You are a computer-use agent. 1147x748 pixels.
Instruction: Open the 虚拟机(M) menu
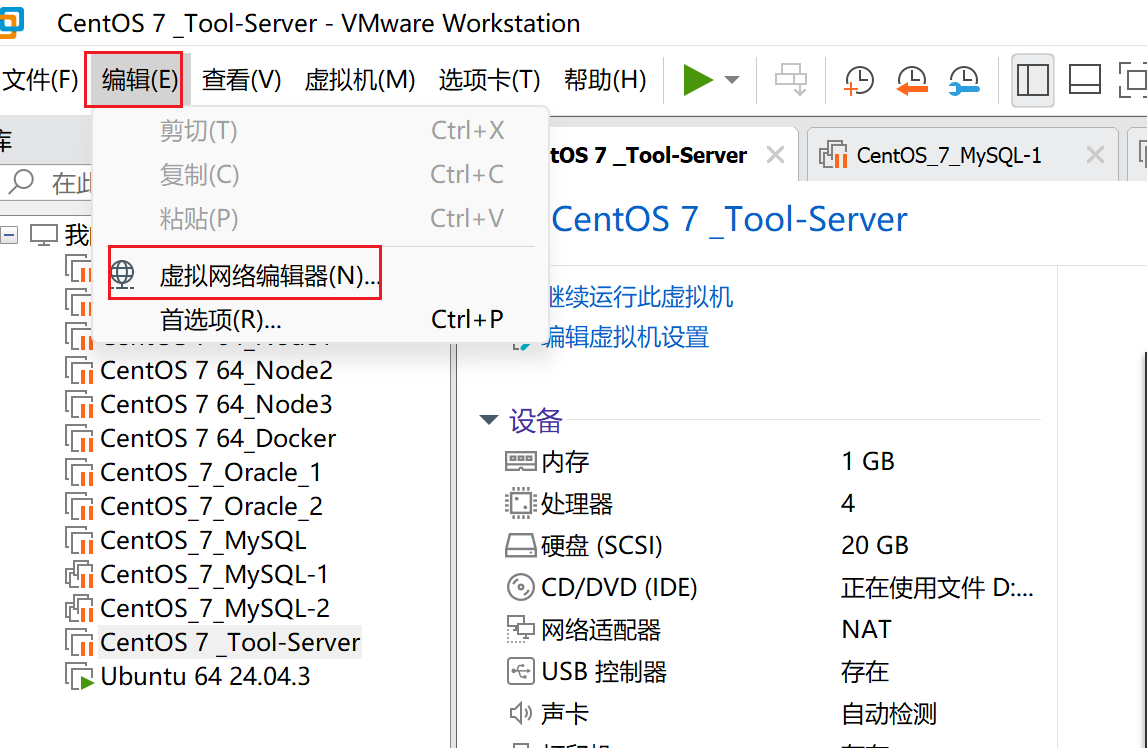click(359, 80)
